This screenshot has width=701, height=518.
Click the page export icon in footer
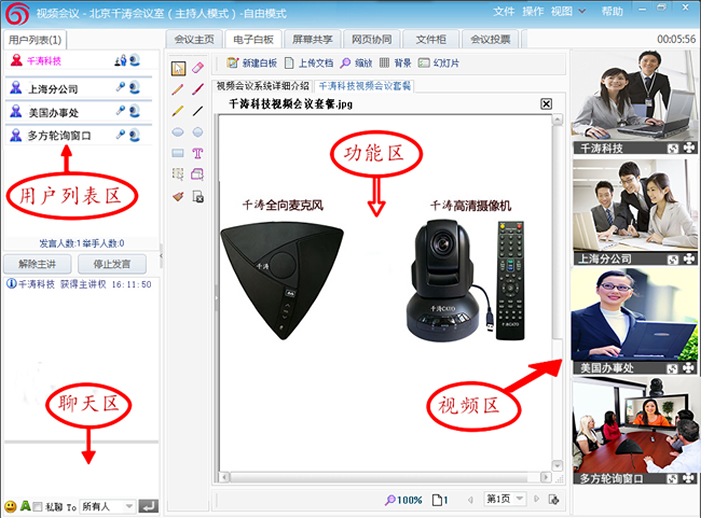[553, 499]
